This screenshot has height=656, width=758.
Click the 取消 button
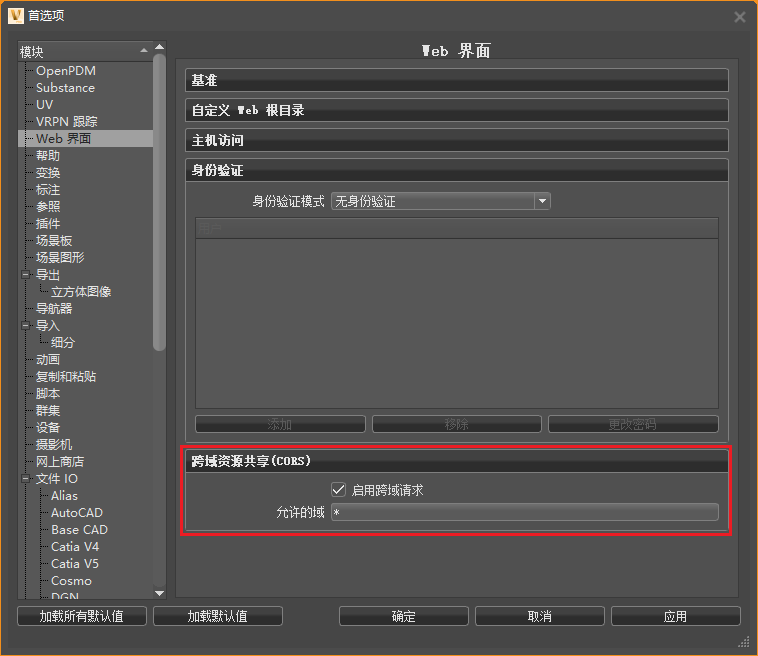tap(539, 616)
